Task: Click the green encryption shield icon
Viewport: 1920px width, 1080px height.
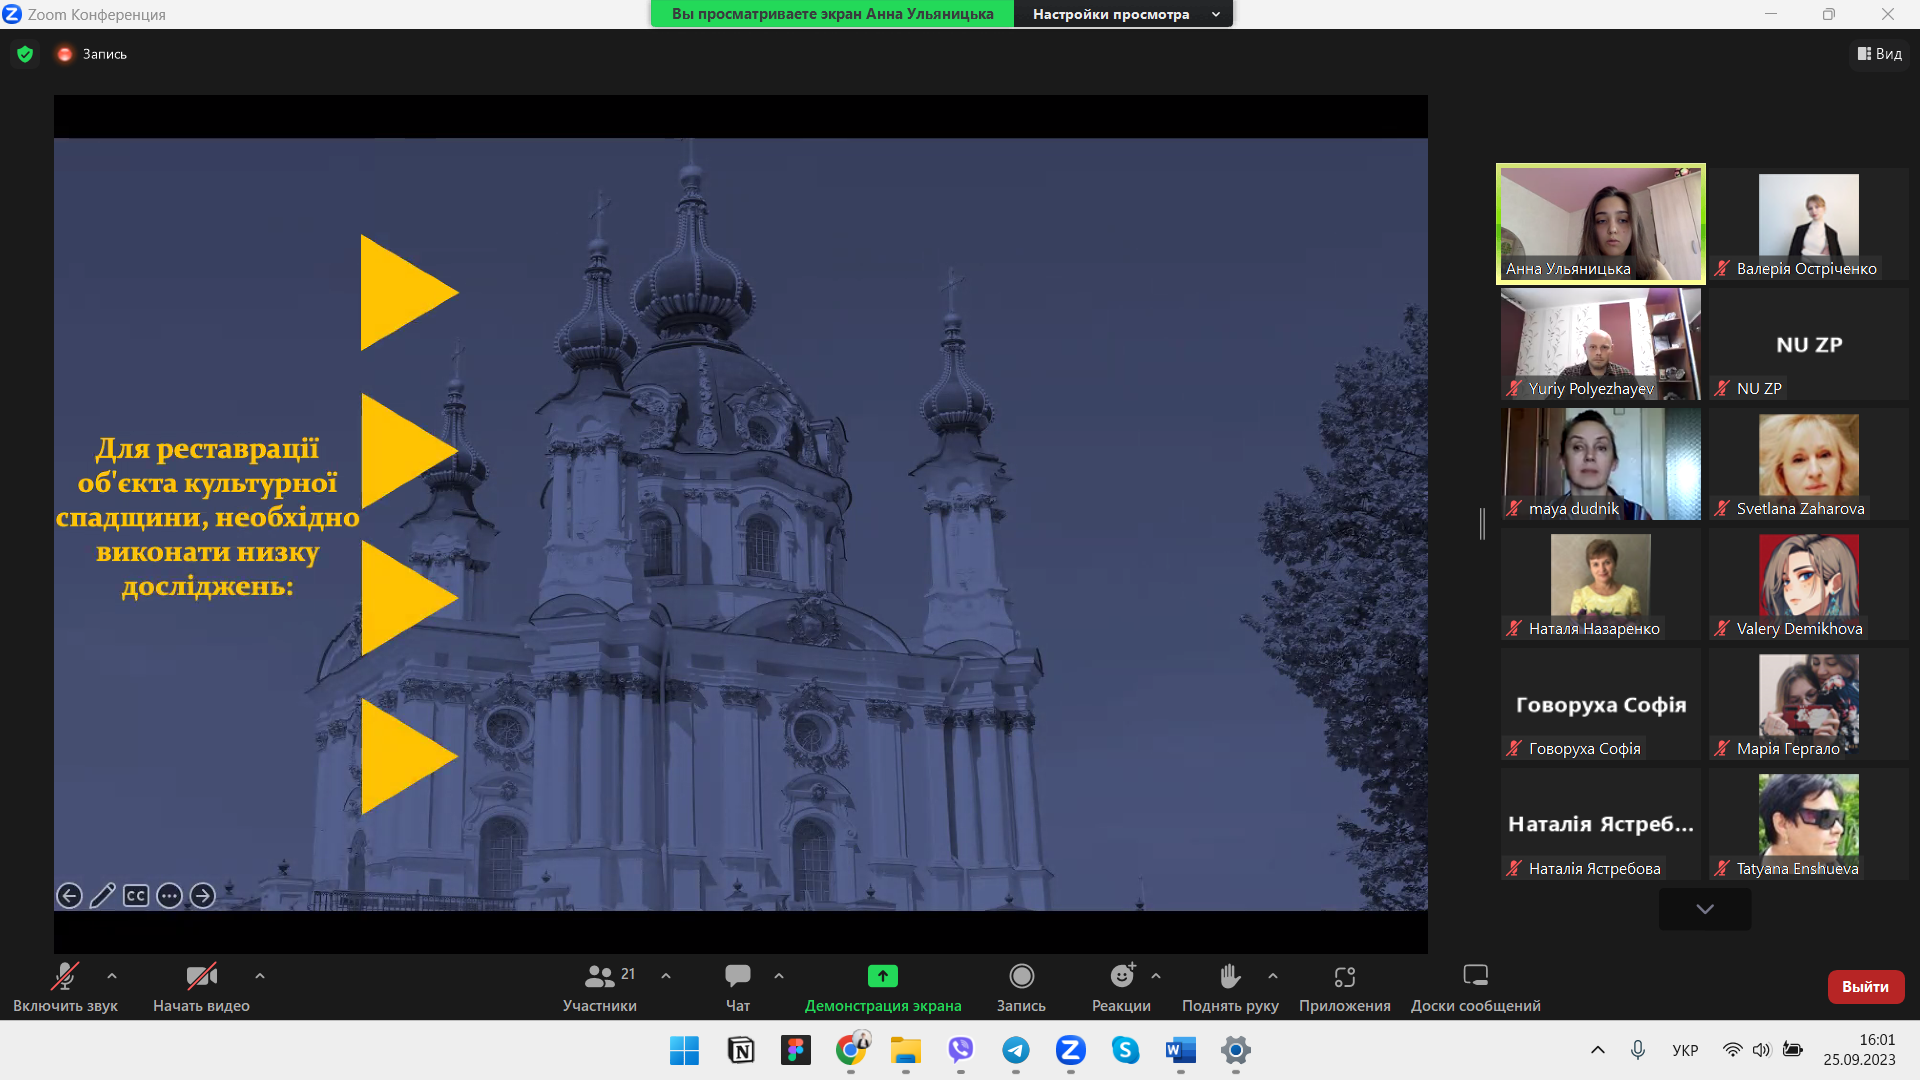Action: tap(25, 54)
